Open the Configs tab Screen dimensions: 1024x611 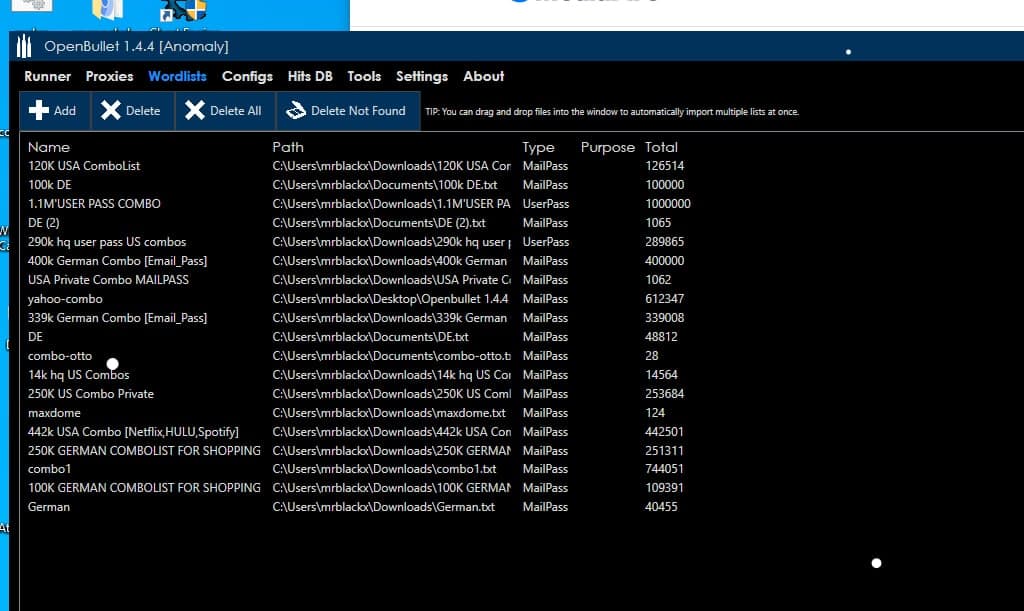247,76
